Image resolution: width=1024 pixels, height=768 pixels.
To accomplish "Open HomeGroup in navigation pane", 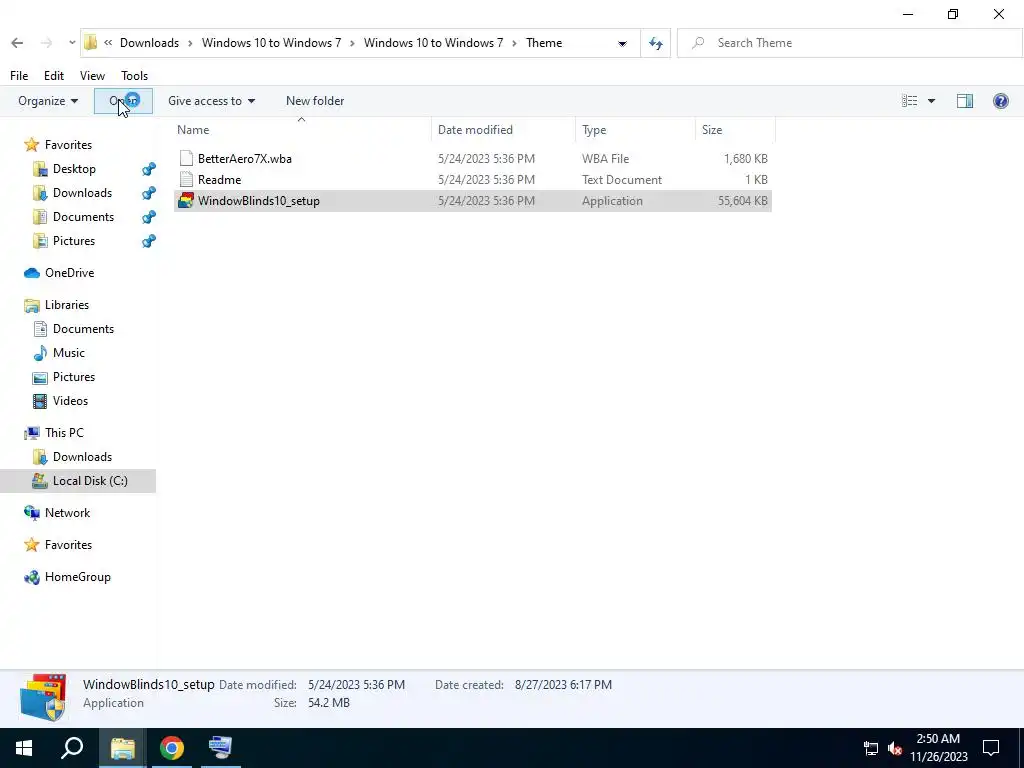I will tap(77, 577).
